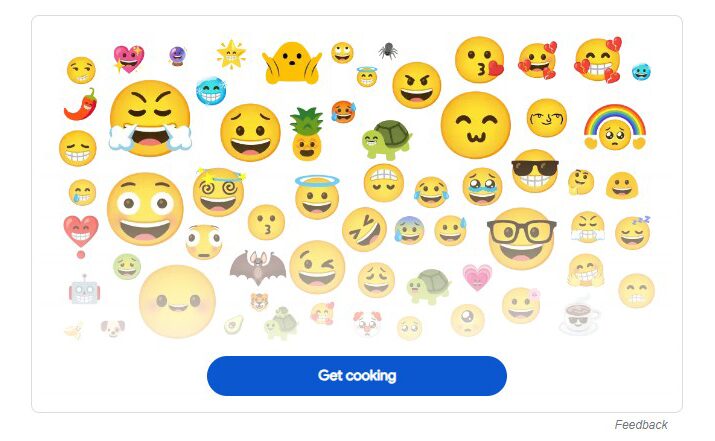Choose the dizzy spiral-eyes emoji

219,192
